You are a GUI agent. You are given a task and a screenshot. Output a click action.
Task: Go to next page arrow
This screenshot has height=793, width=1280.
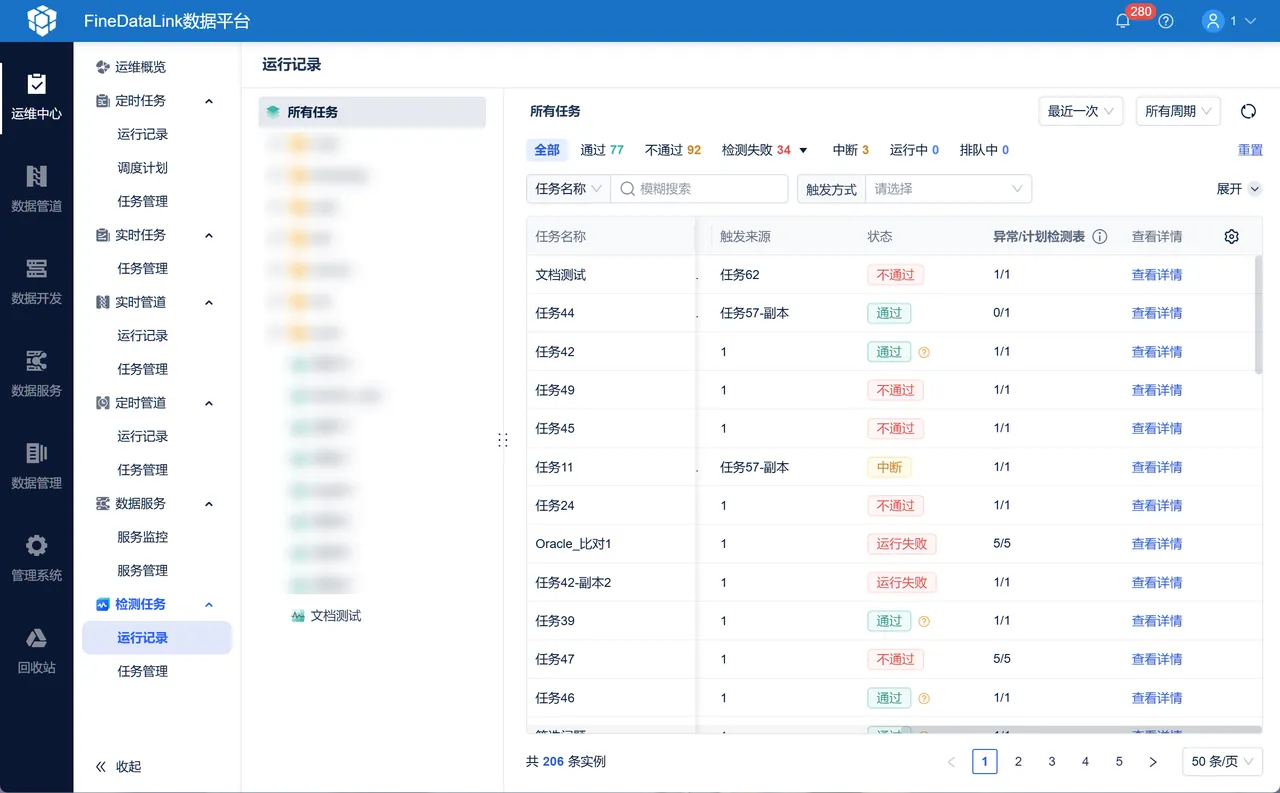pyautogui.click(x=1153, y=762)
